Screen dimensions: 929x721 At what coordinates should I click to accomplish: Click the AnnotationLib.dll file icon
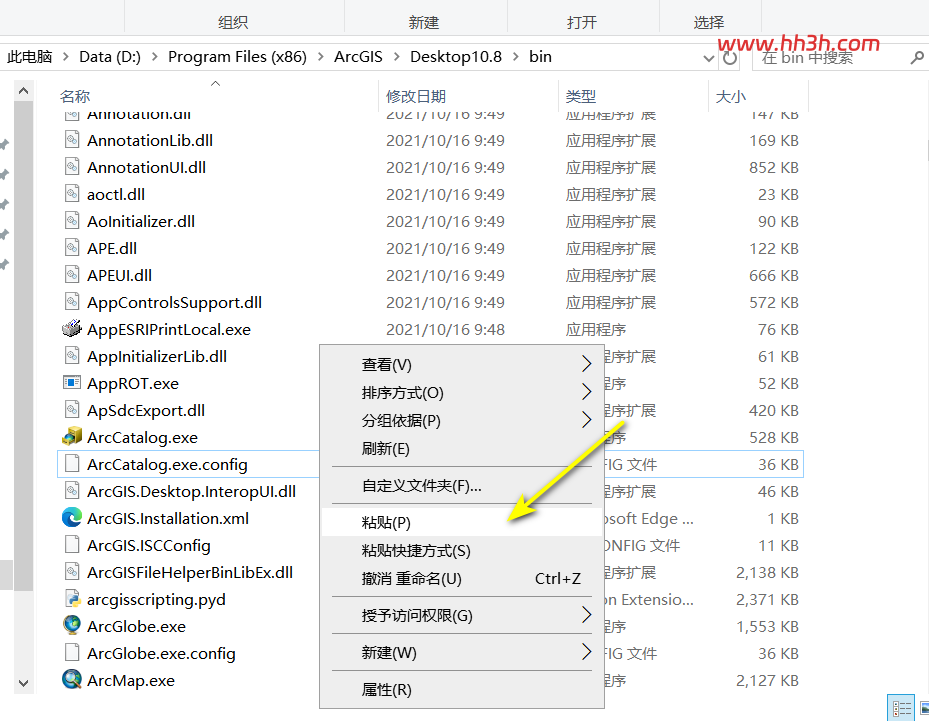(72, 140)
